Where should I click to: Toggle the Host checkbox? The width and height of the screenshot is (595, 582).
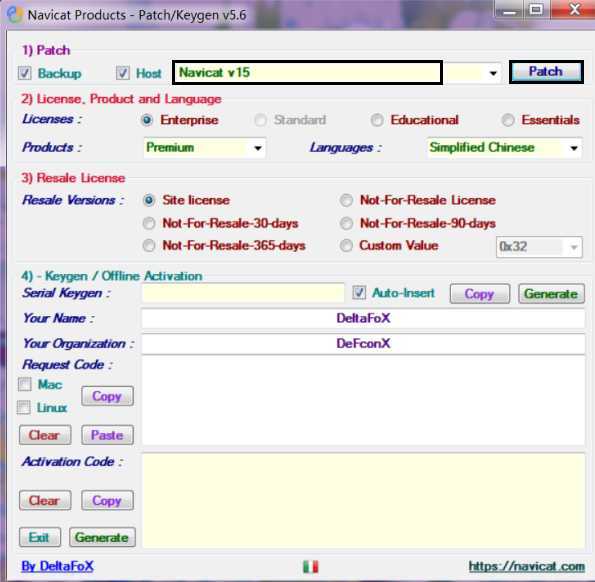(123, 73)
